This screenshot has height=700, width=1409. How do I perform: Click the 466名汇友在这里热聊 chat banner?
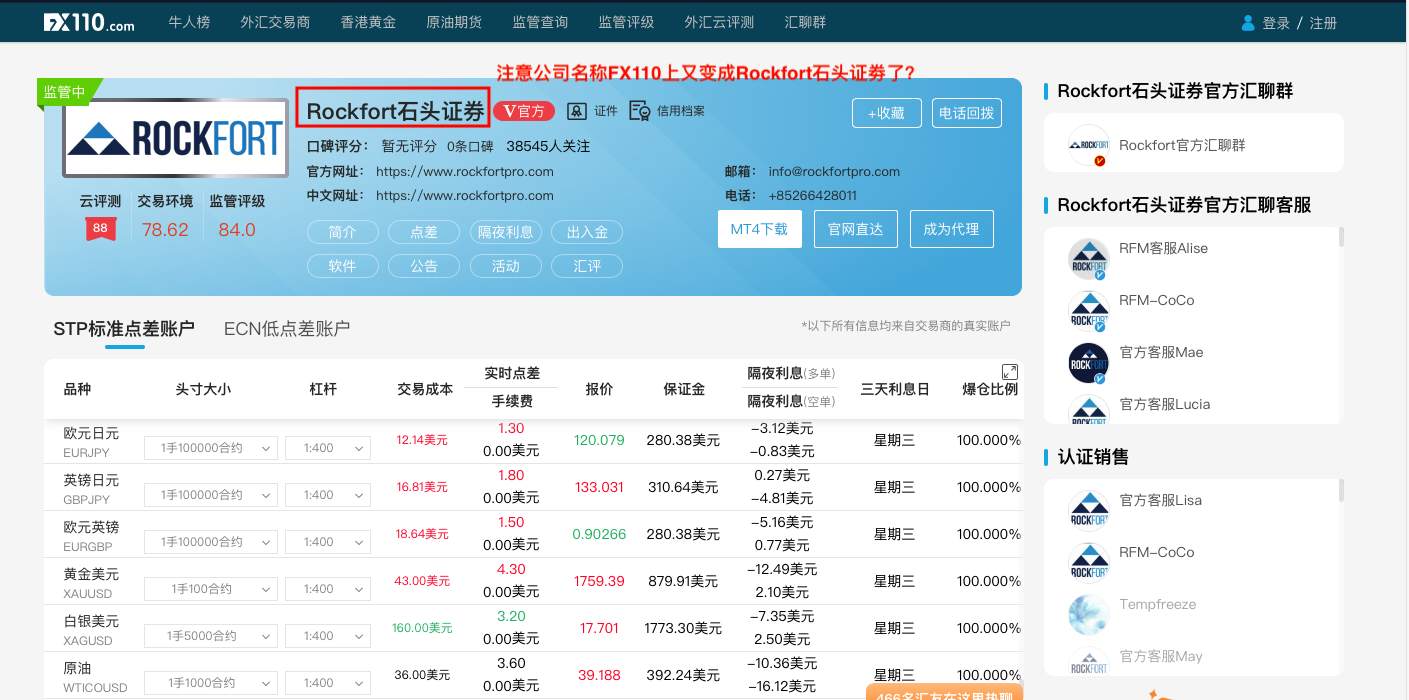point(944,692)
